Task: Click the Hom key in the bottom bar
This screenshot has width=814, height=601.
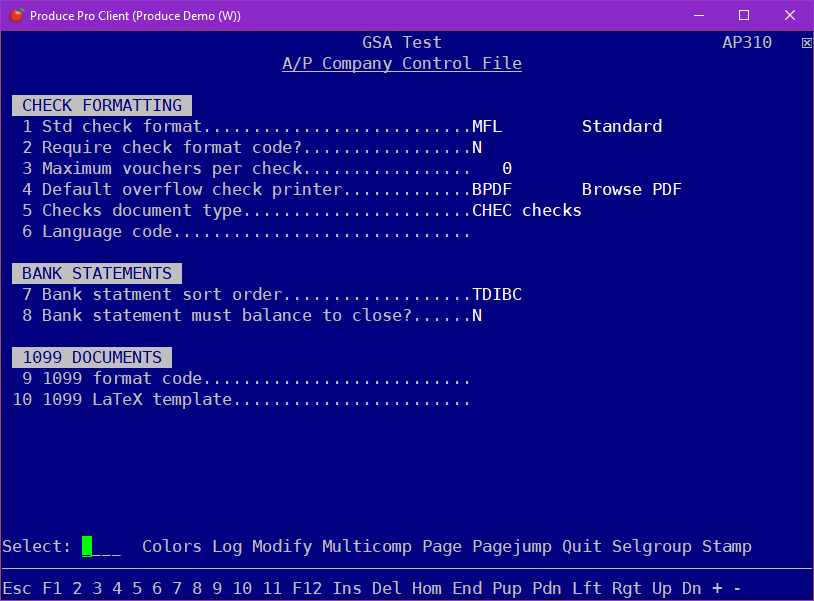Action: point(427,589)
